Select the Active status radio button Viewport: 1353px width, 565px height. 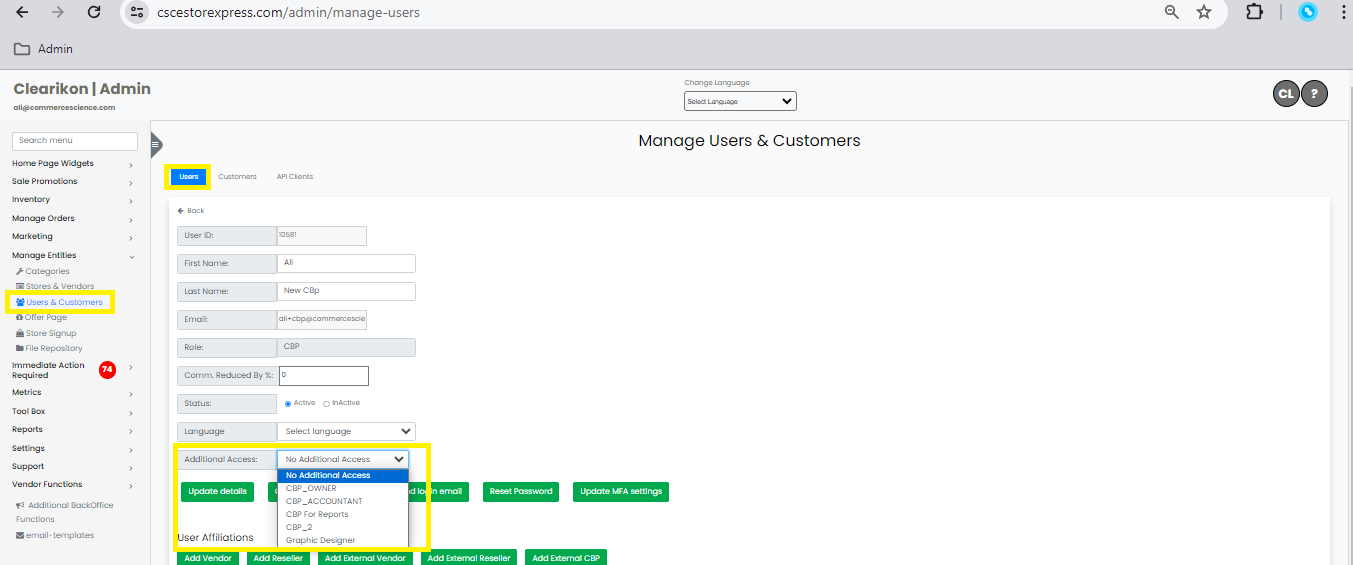click(x=288, y=403)
